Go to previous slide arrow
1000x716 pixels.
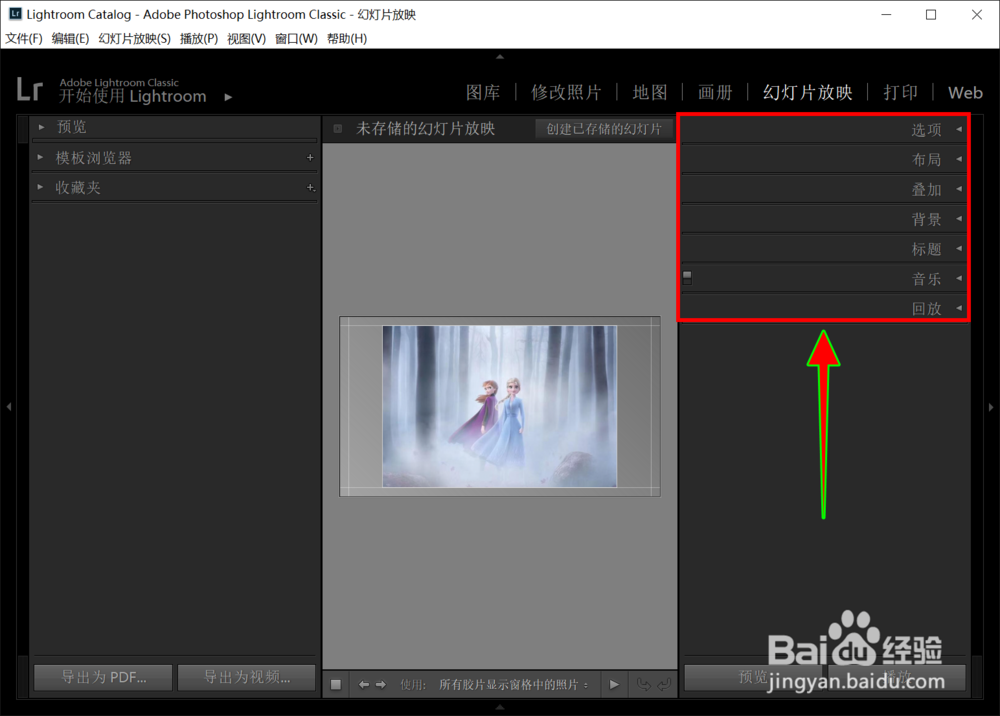point(364,685)
